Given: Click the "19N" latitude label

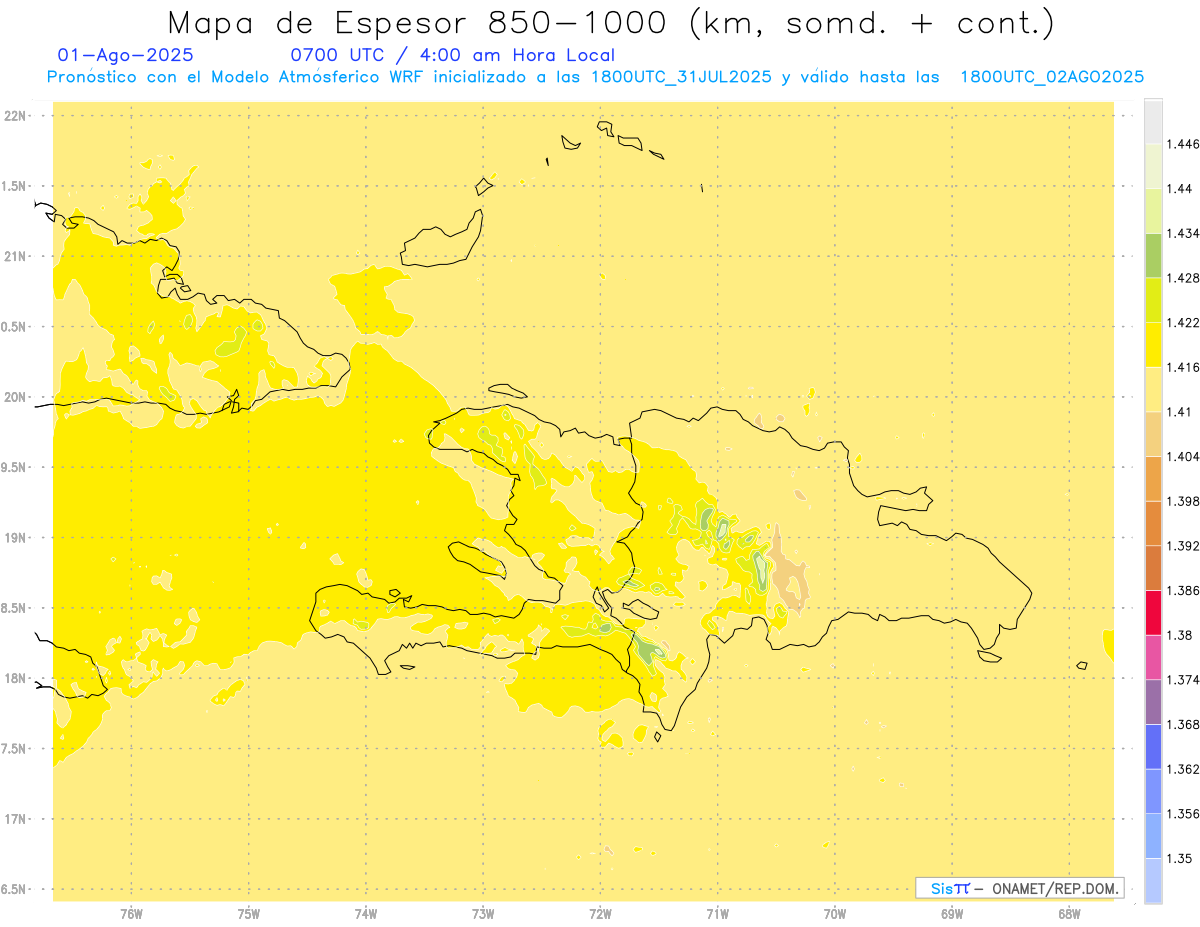Looking at the screenshot, I should [x=17, y=538].
